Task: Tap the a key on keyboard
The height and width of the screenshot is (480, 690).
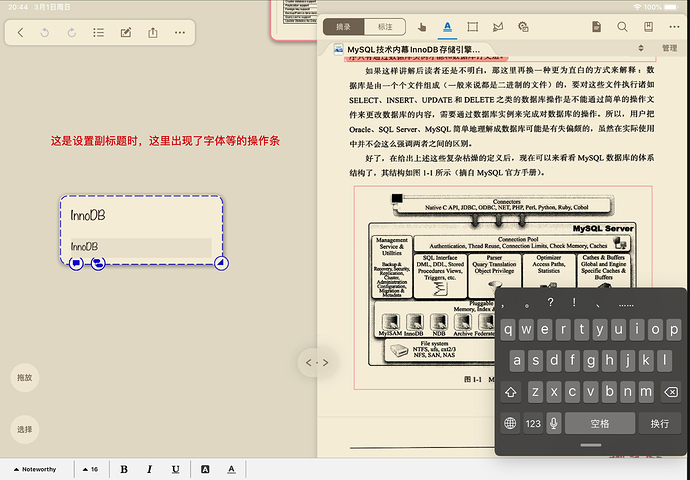Action: tap(517, 360)
